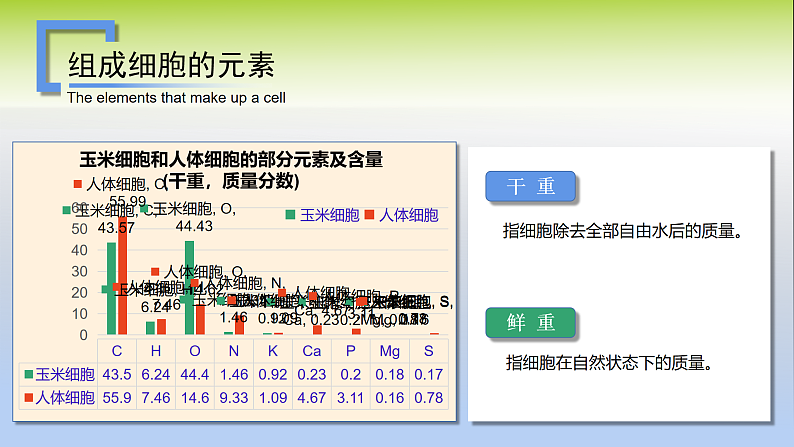The height and width of the screenshot is (447, 794).
Task: Select the table cell value 0.23
Action: click(312, 375)
